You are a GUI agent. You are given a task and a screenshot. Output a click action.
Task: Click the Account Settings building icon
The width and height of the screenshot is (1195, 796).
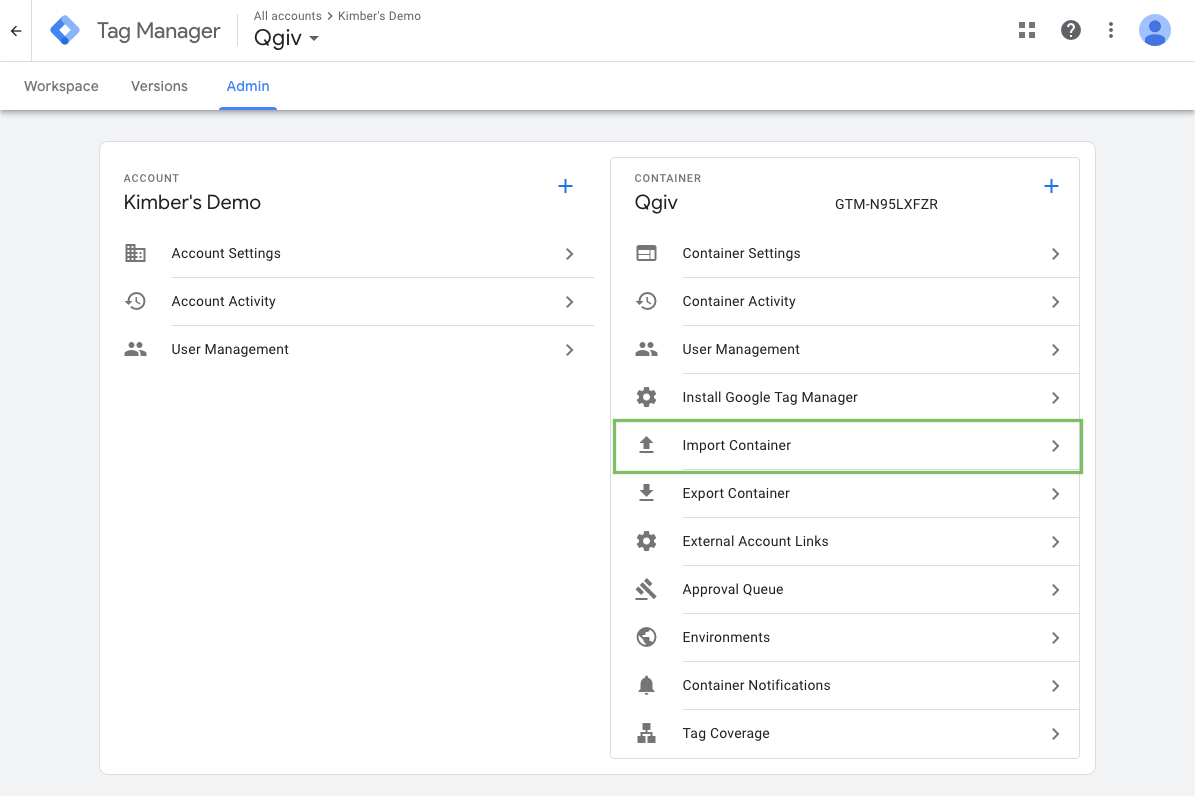click(136, 253)
